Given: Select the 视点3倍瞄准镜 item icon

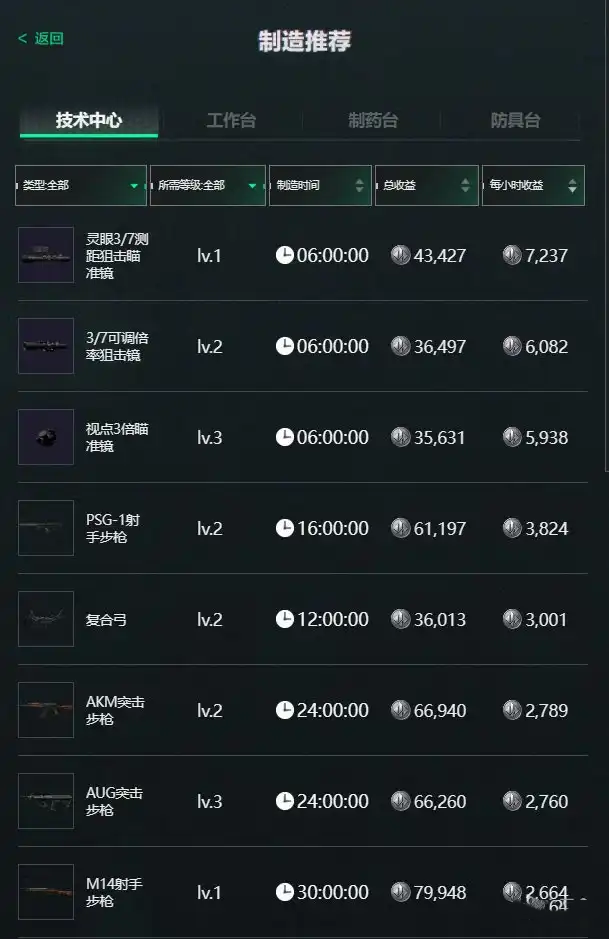Looking at the screenshot, I should tap(46, 437).
